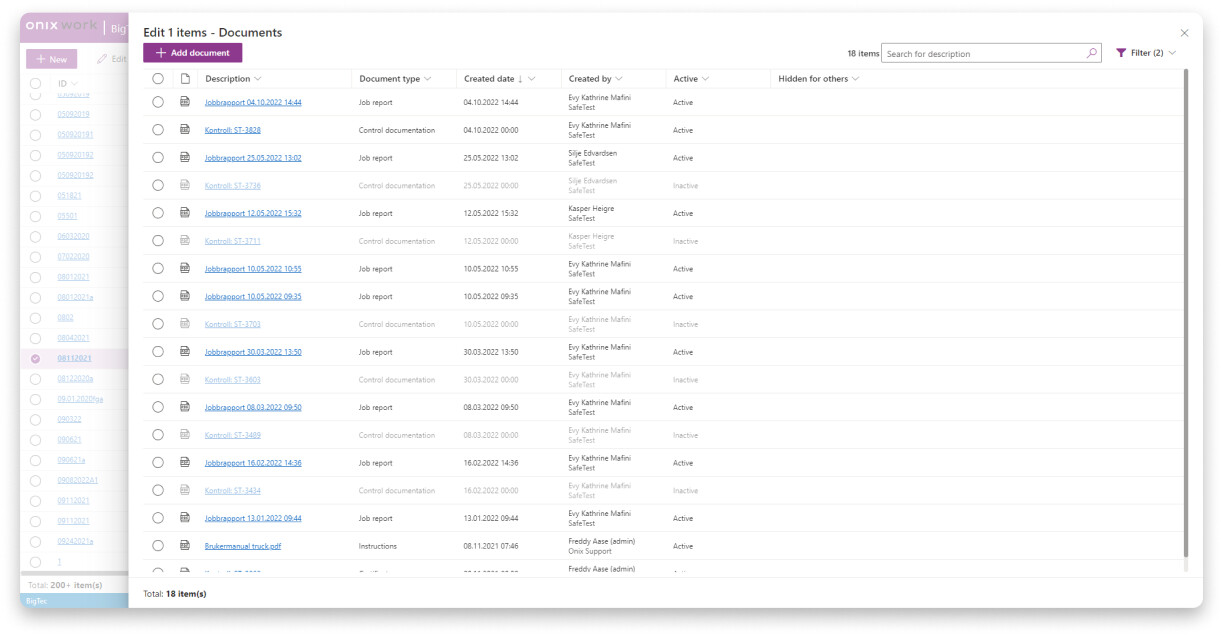Screen dimensions: 1223x636
Task: Click the Filter funnel icon
Action: tap(1121, 53)
